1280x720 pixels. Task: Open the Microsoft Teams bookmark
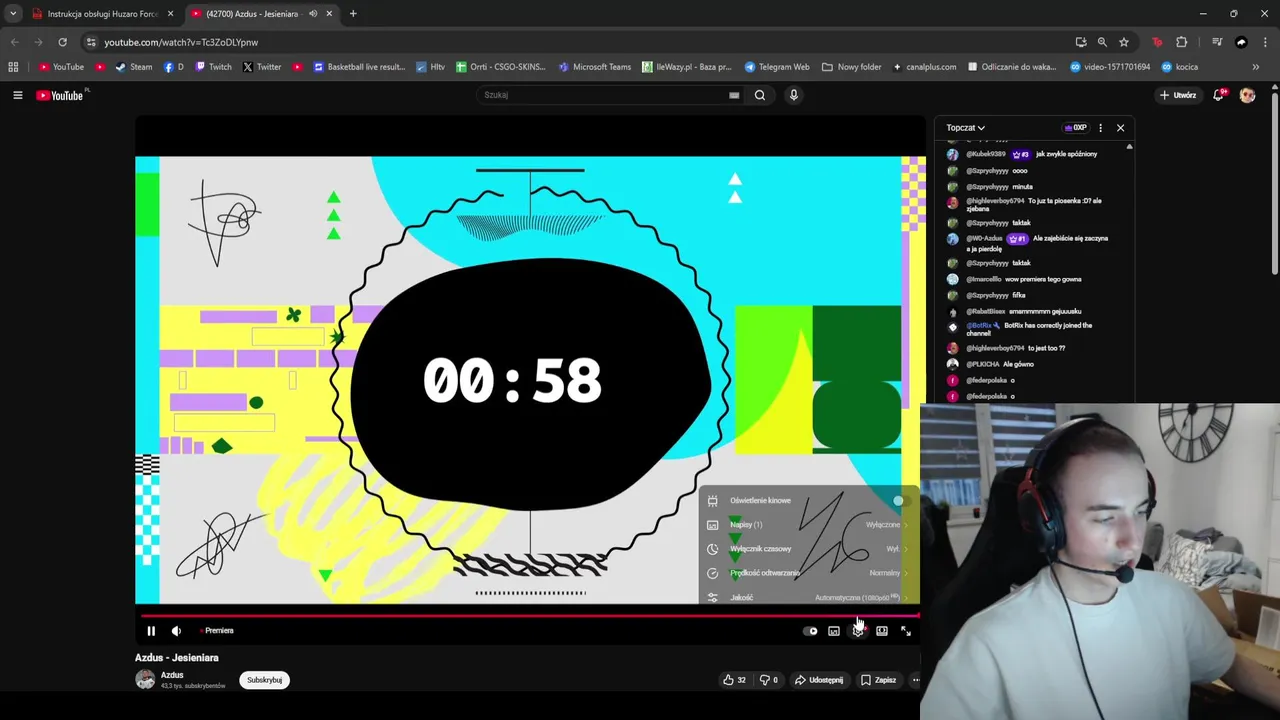[x=595, y=67]
